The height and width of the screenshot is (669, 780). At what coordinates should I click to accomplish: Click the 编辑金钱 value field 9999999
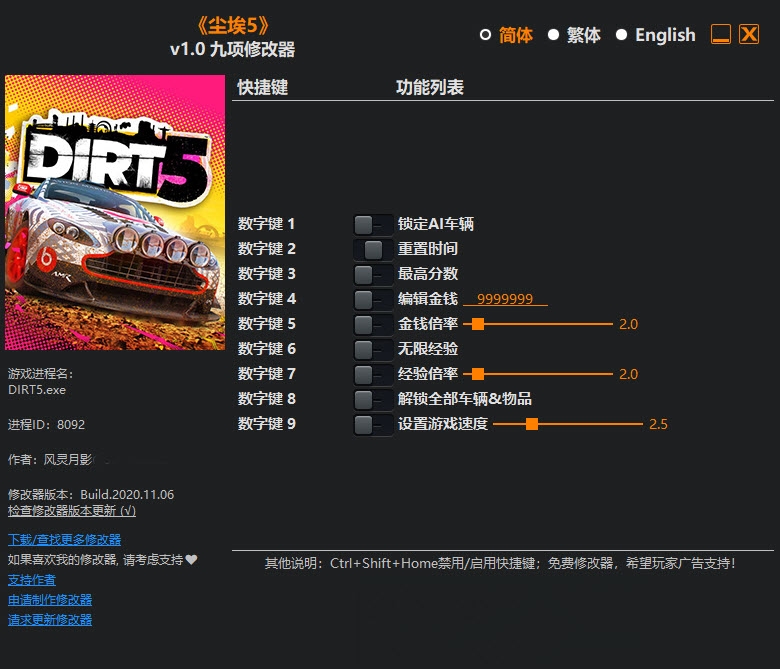(505, 299)
